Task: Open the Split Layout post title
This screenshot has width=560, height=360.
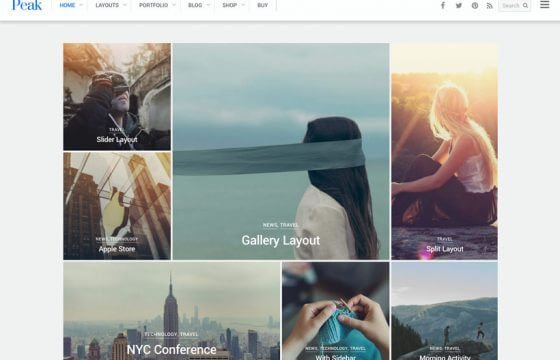Action: tap(445, 249)
